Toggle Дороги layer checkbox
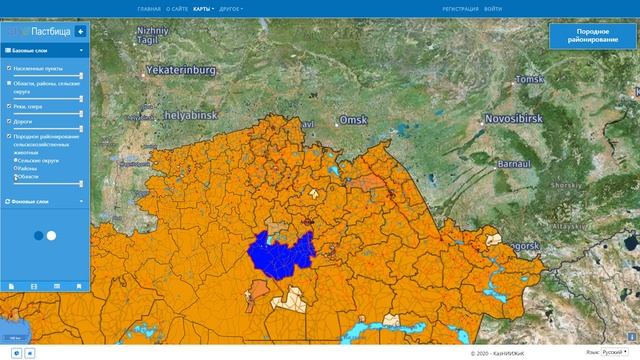 point(9,121)
